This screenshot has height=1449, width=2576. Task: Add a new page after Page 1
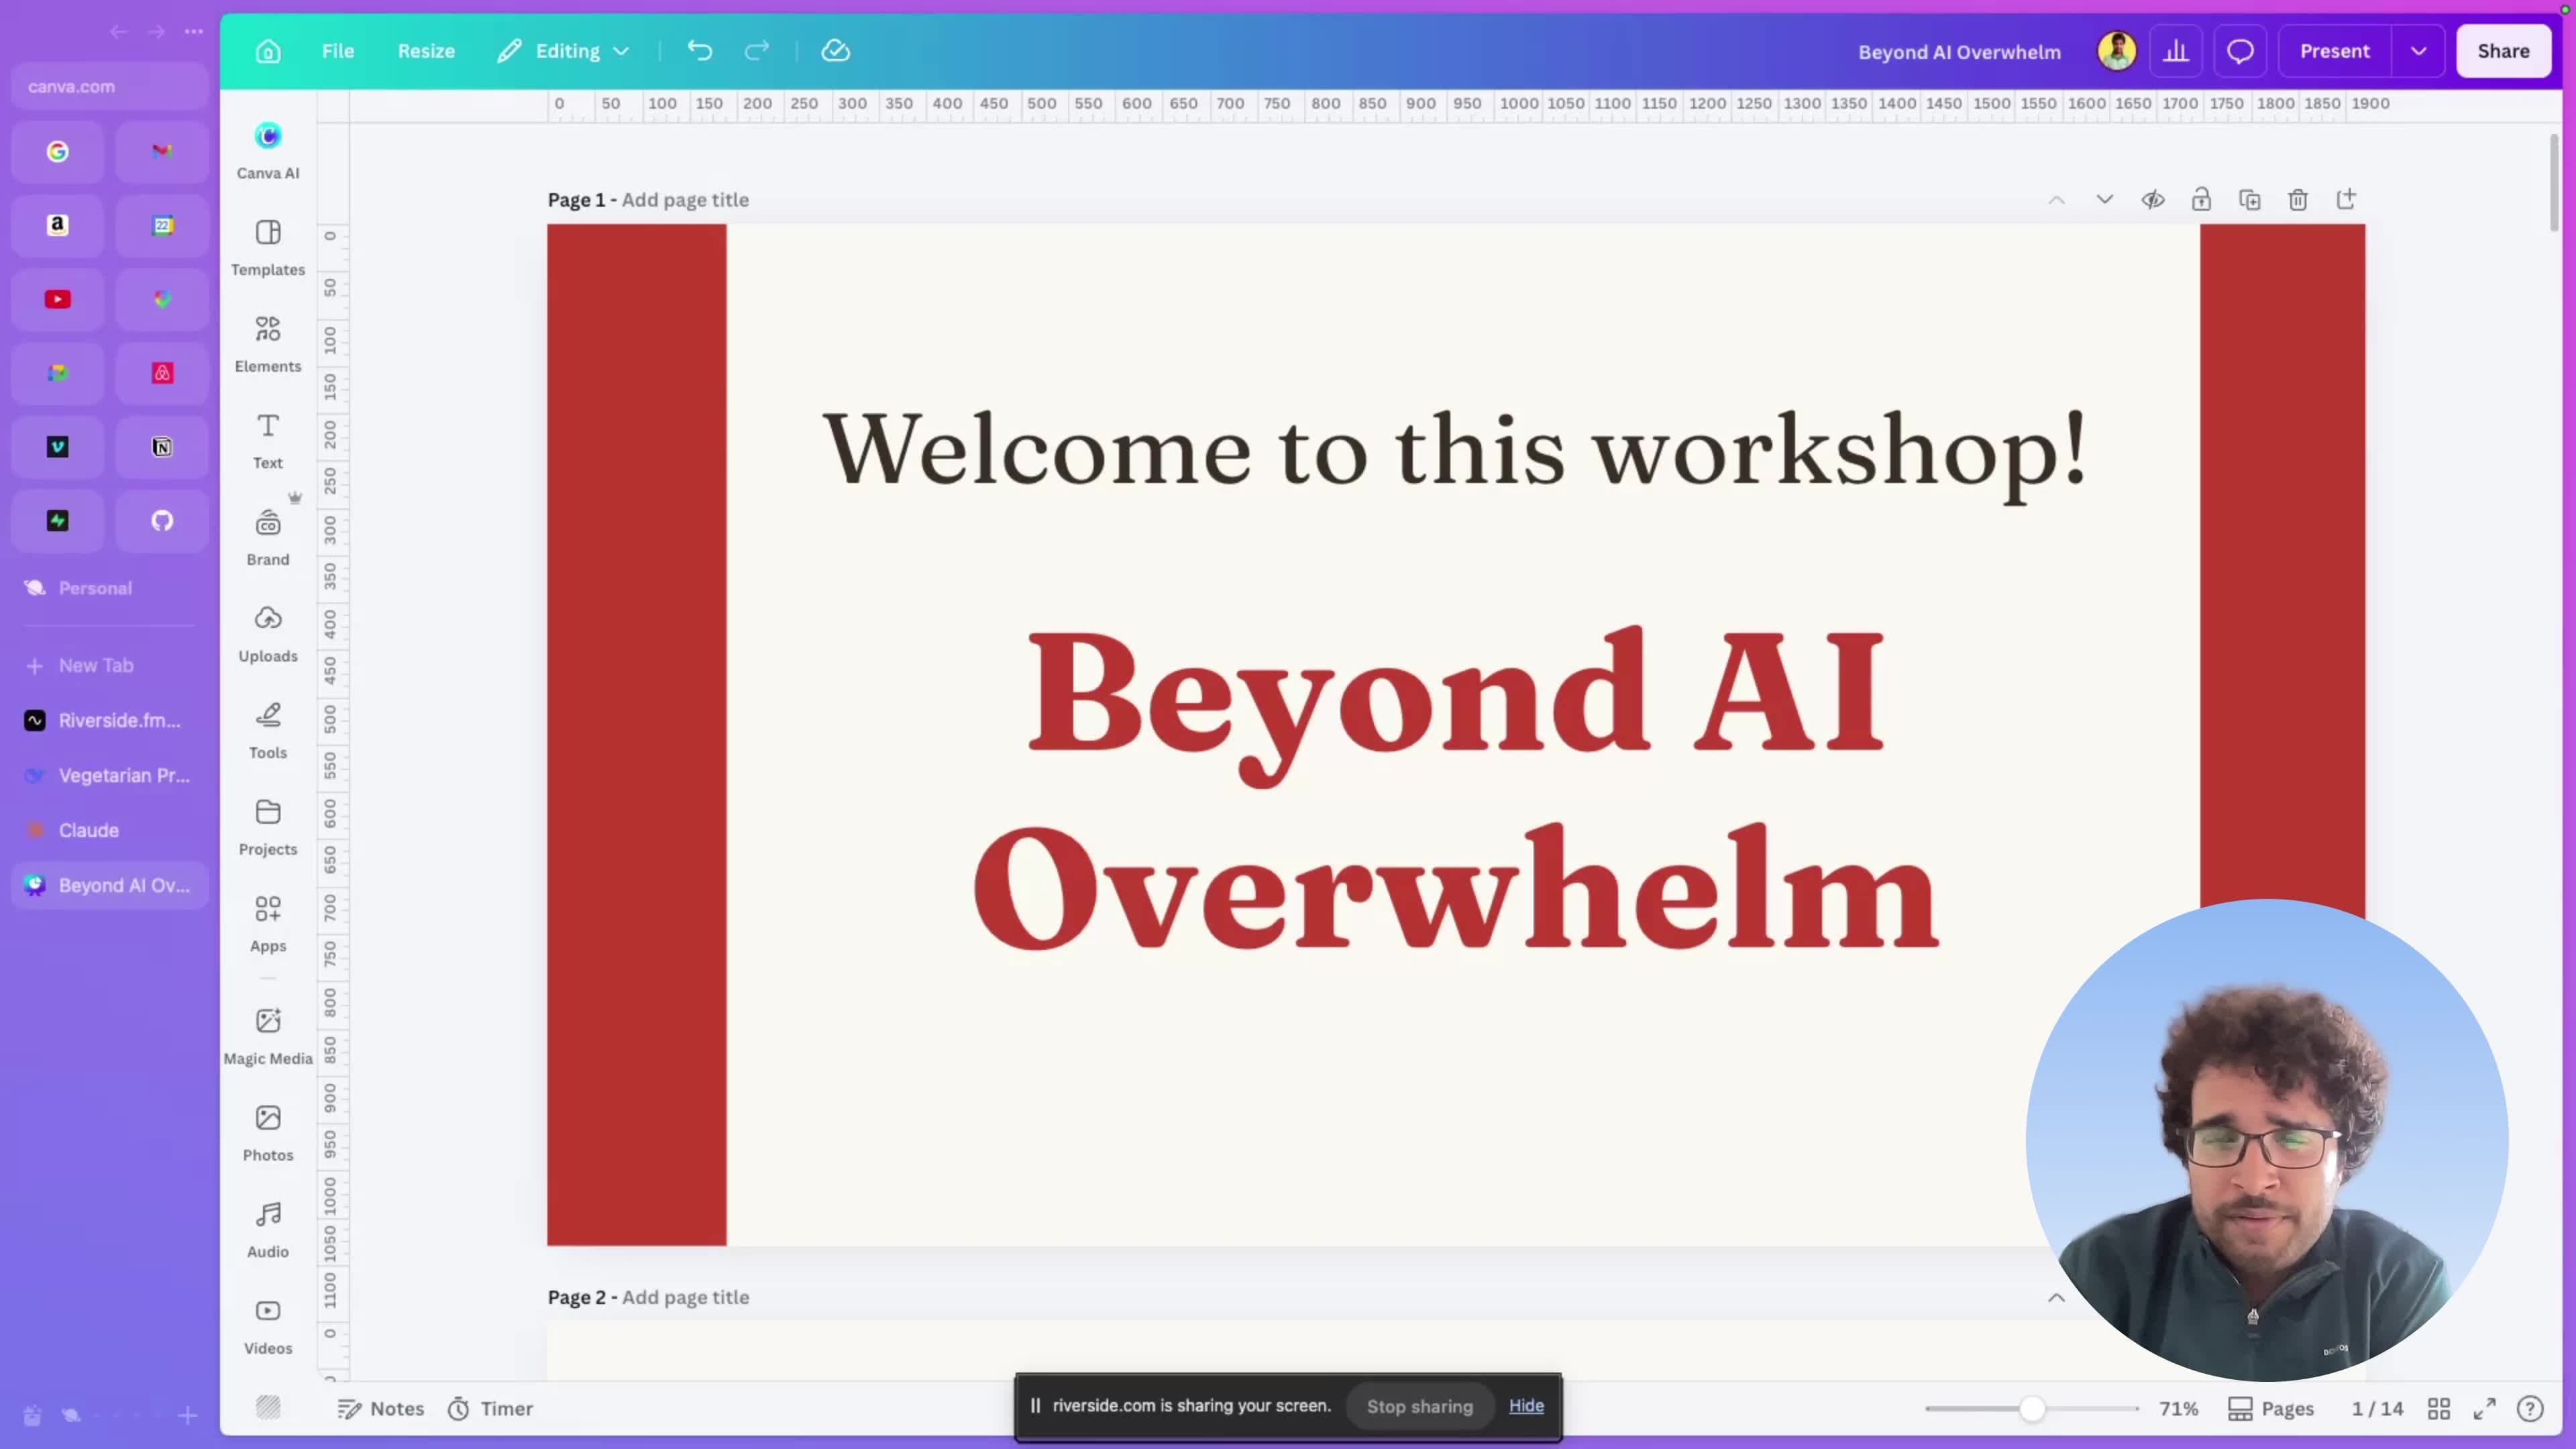(x=2346, y=199)
